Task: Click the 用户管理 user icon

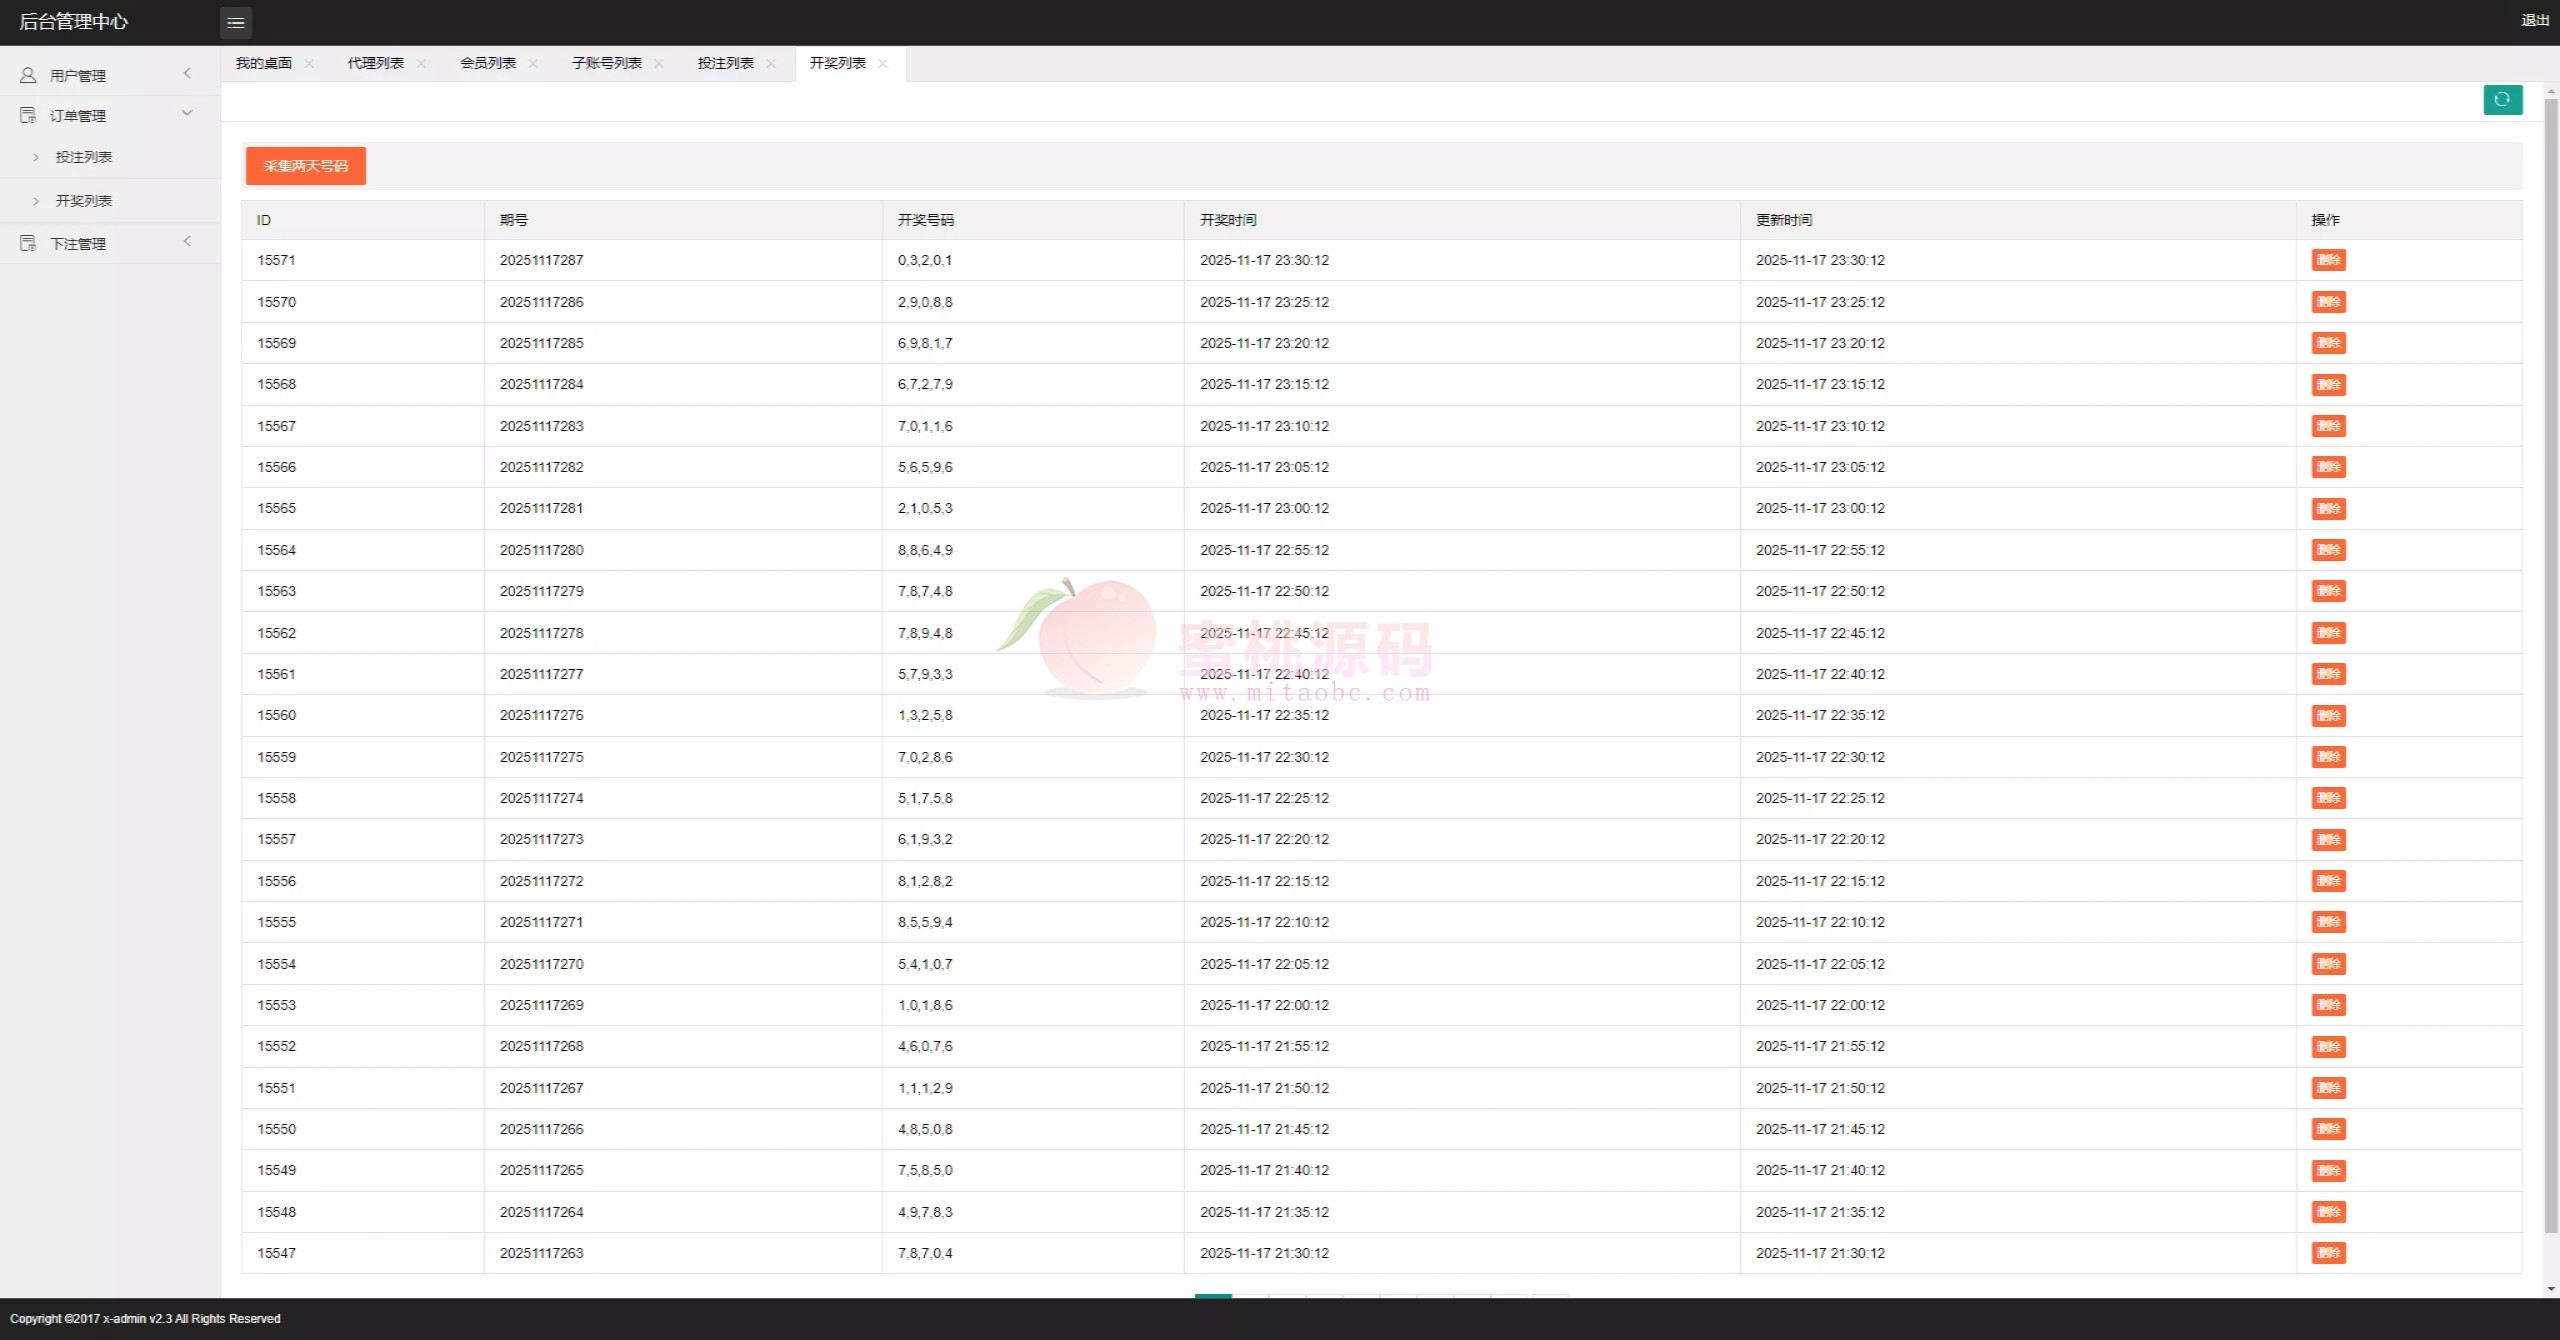Action: click(x=28, y=75)
